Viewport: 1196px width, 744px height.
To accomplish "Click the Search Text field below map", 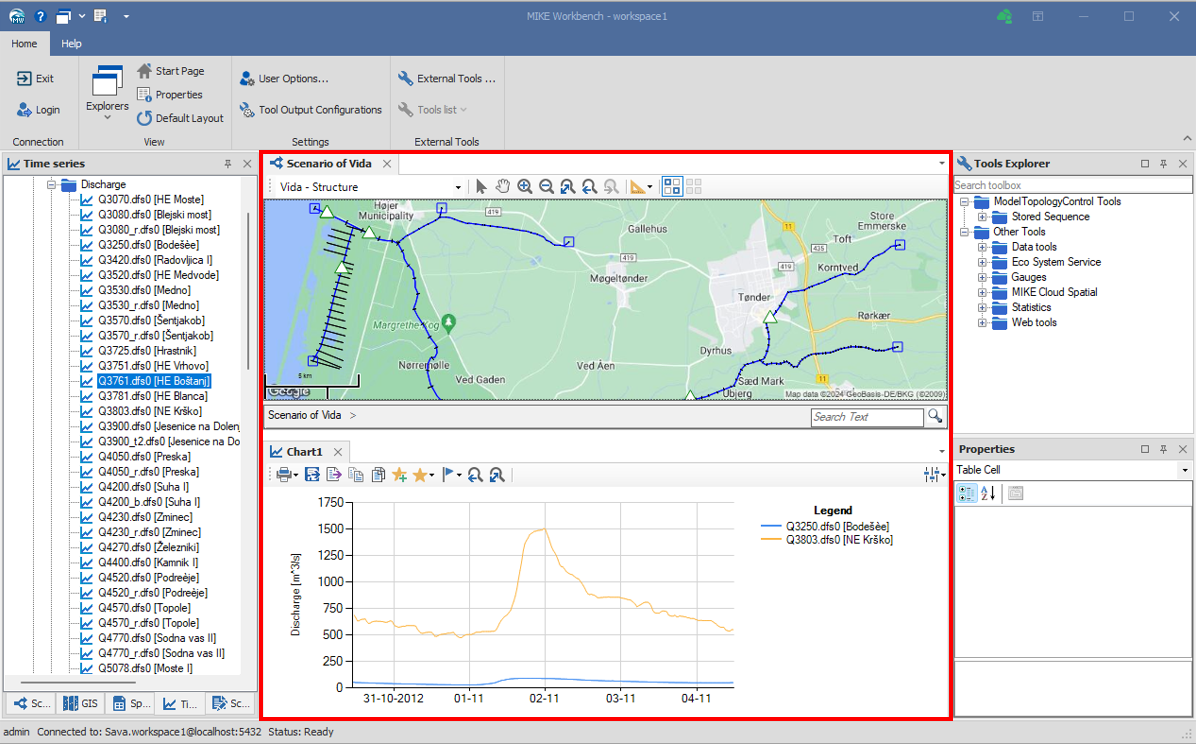I will [867, 417].
